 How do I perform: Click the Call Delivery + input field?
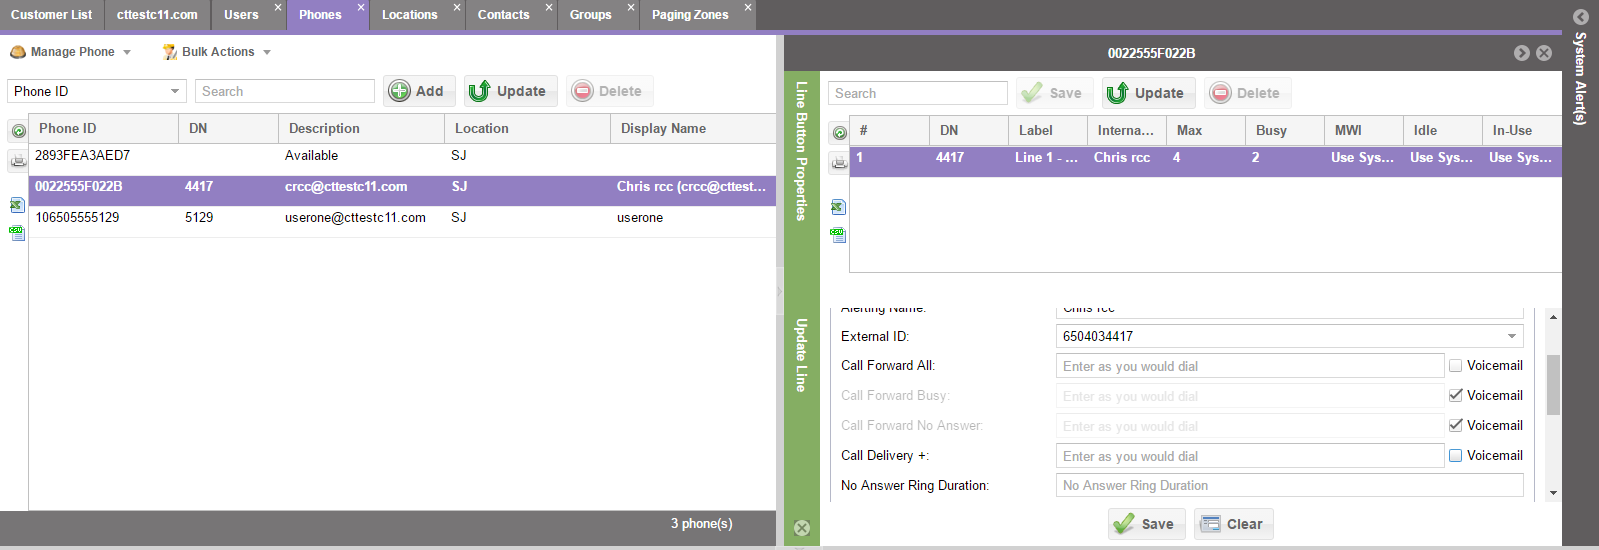click(x=1250, y=456)
